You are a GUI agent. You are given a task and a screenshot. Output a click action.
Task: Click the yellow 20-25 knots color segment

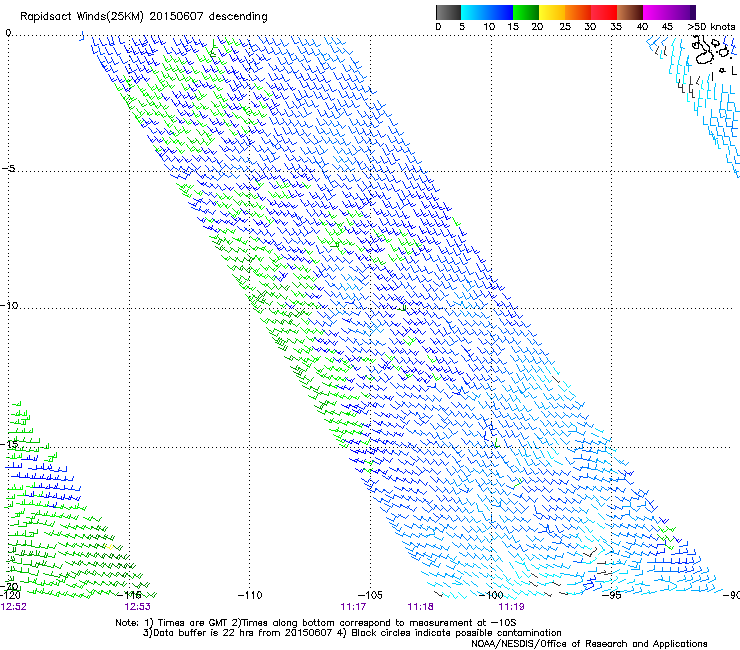click(x=552, y=12)
